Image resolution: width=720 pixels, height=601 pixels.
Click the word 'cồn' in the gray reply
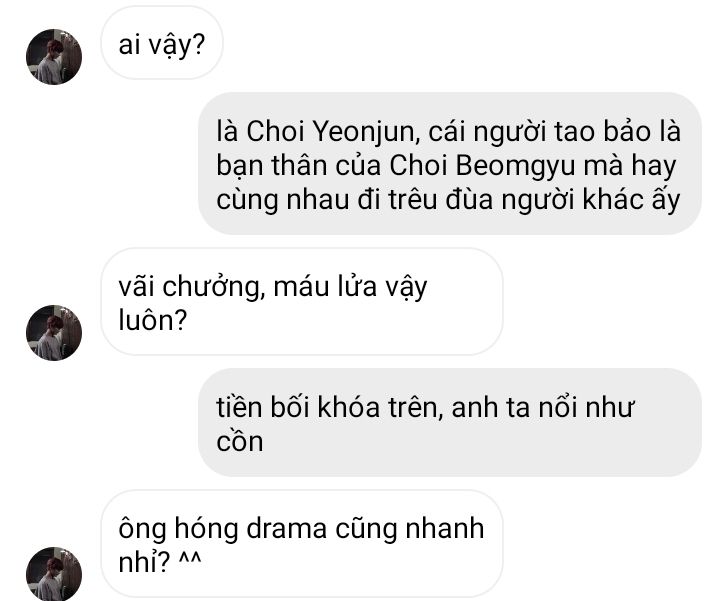coord(240,442)
